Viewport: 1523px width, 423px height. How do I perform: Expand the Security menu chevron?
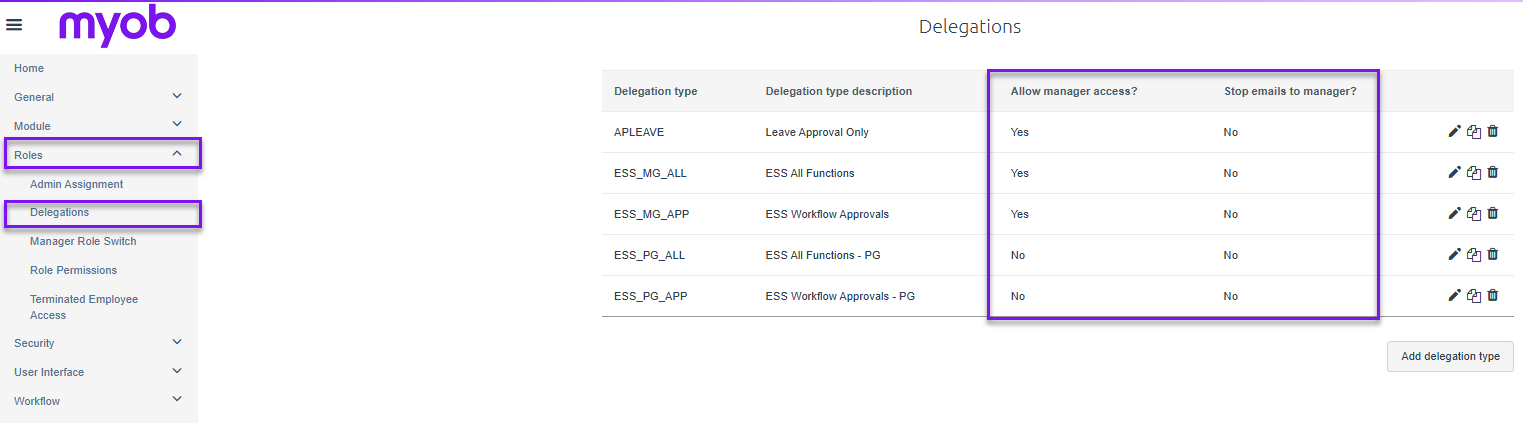[x=177, y=342]
